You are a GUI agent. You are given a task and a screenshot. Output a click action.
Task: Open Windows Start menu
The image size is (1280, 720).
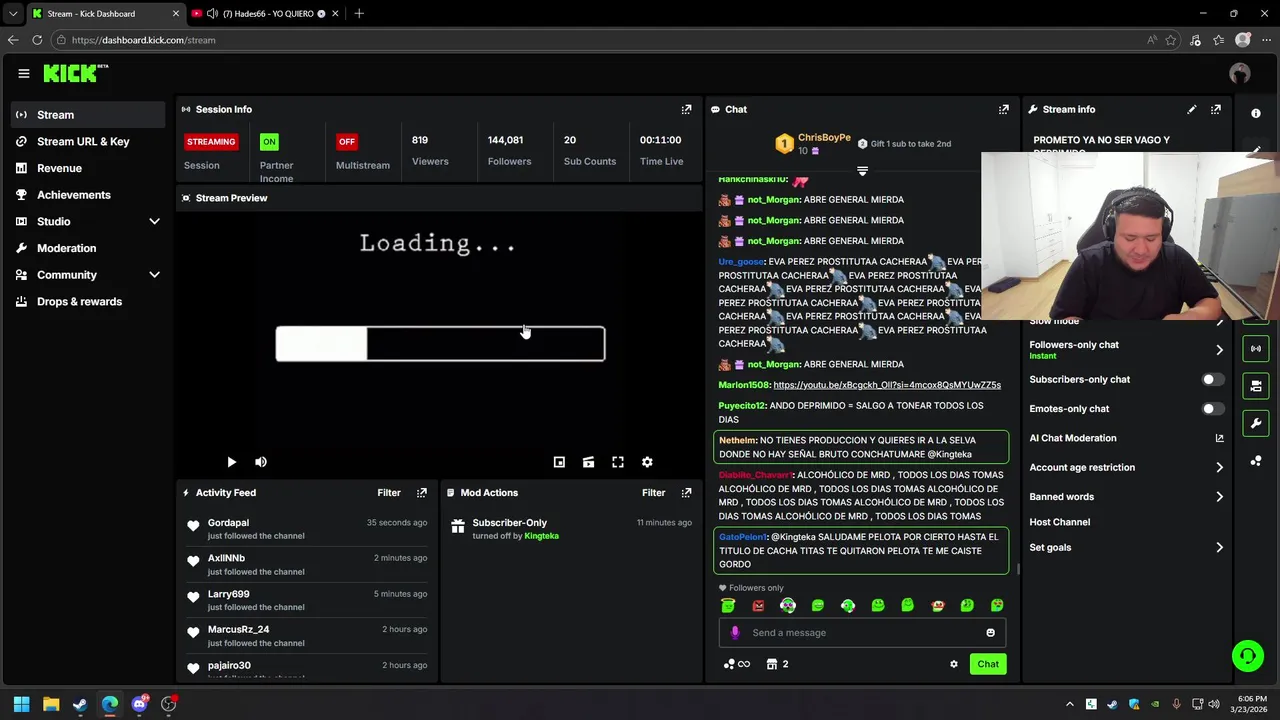(x=21, y=704)
